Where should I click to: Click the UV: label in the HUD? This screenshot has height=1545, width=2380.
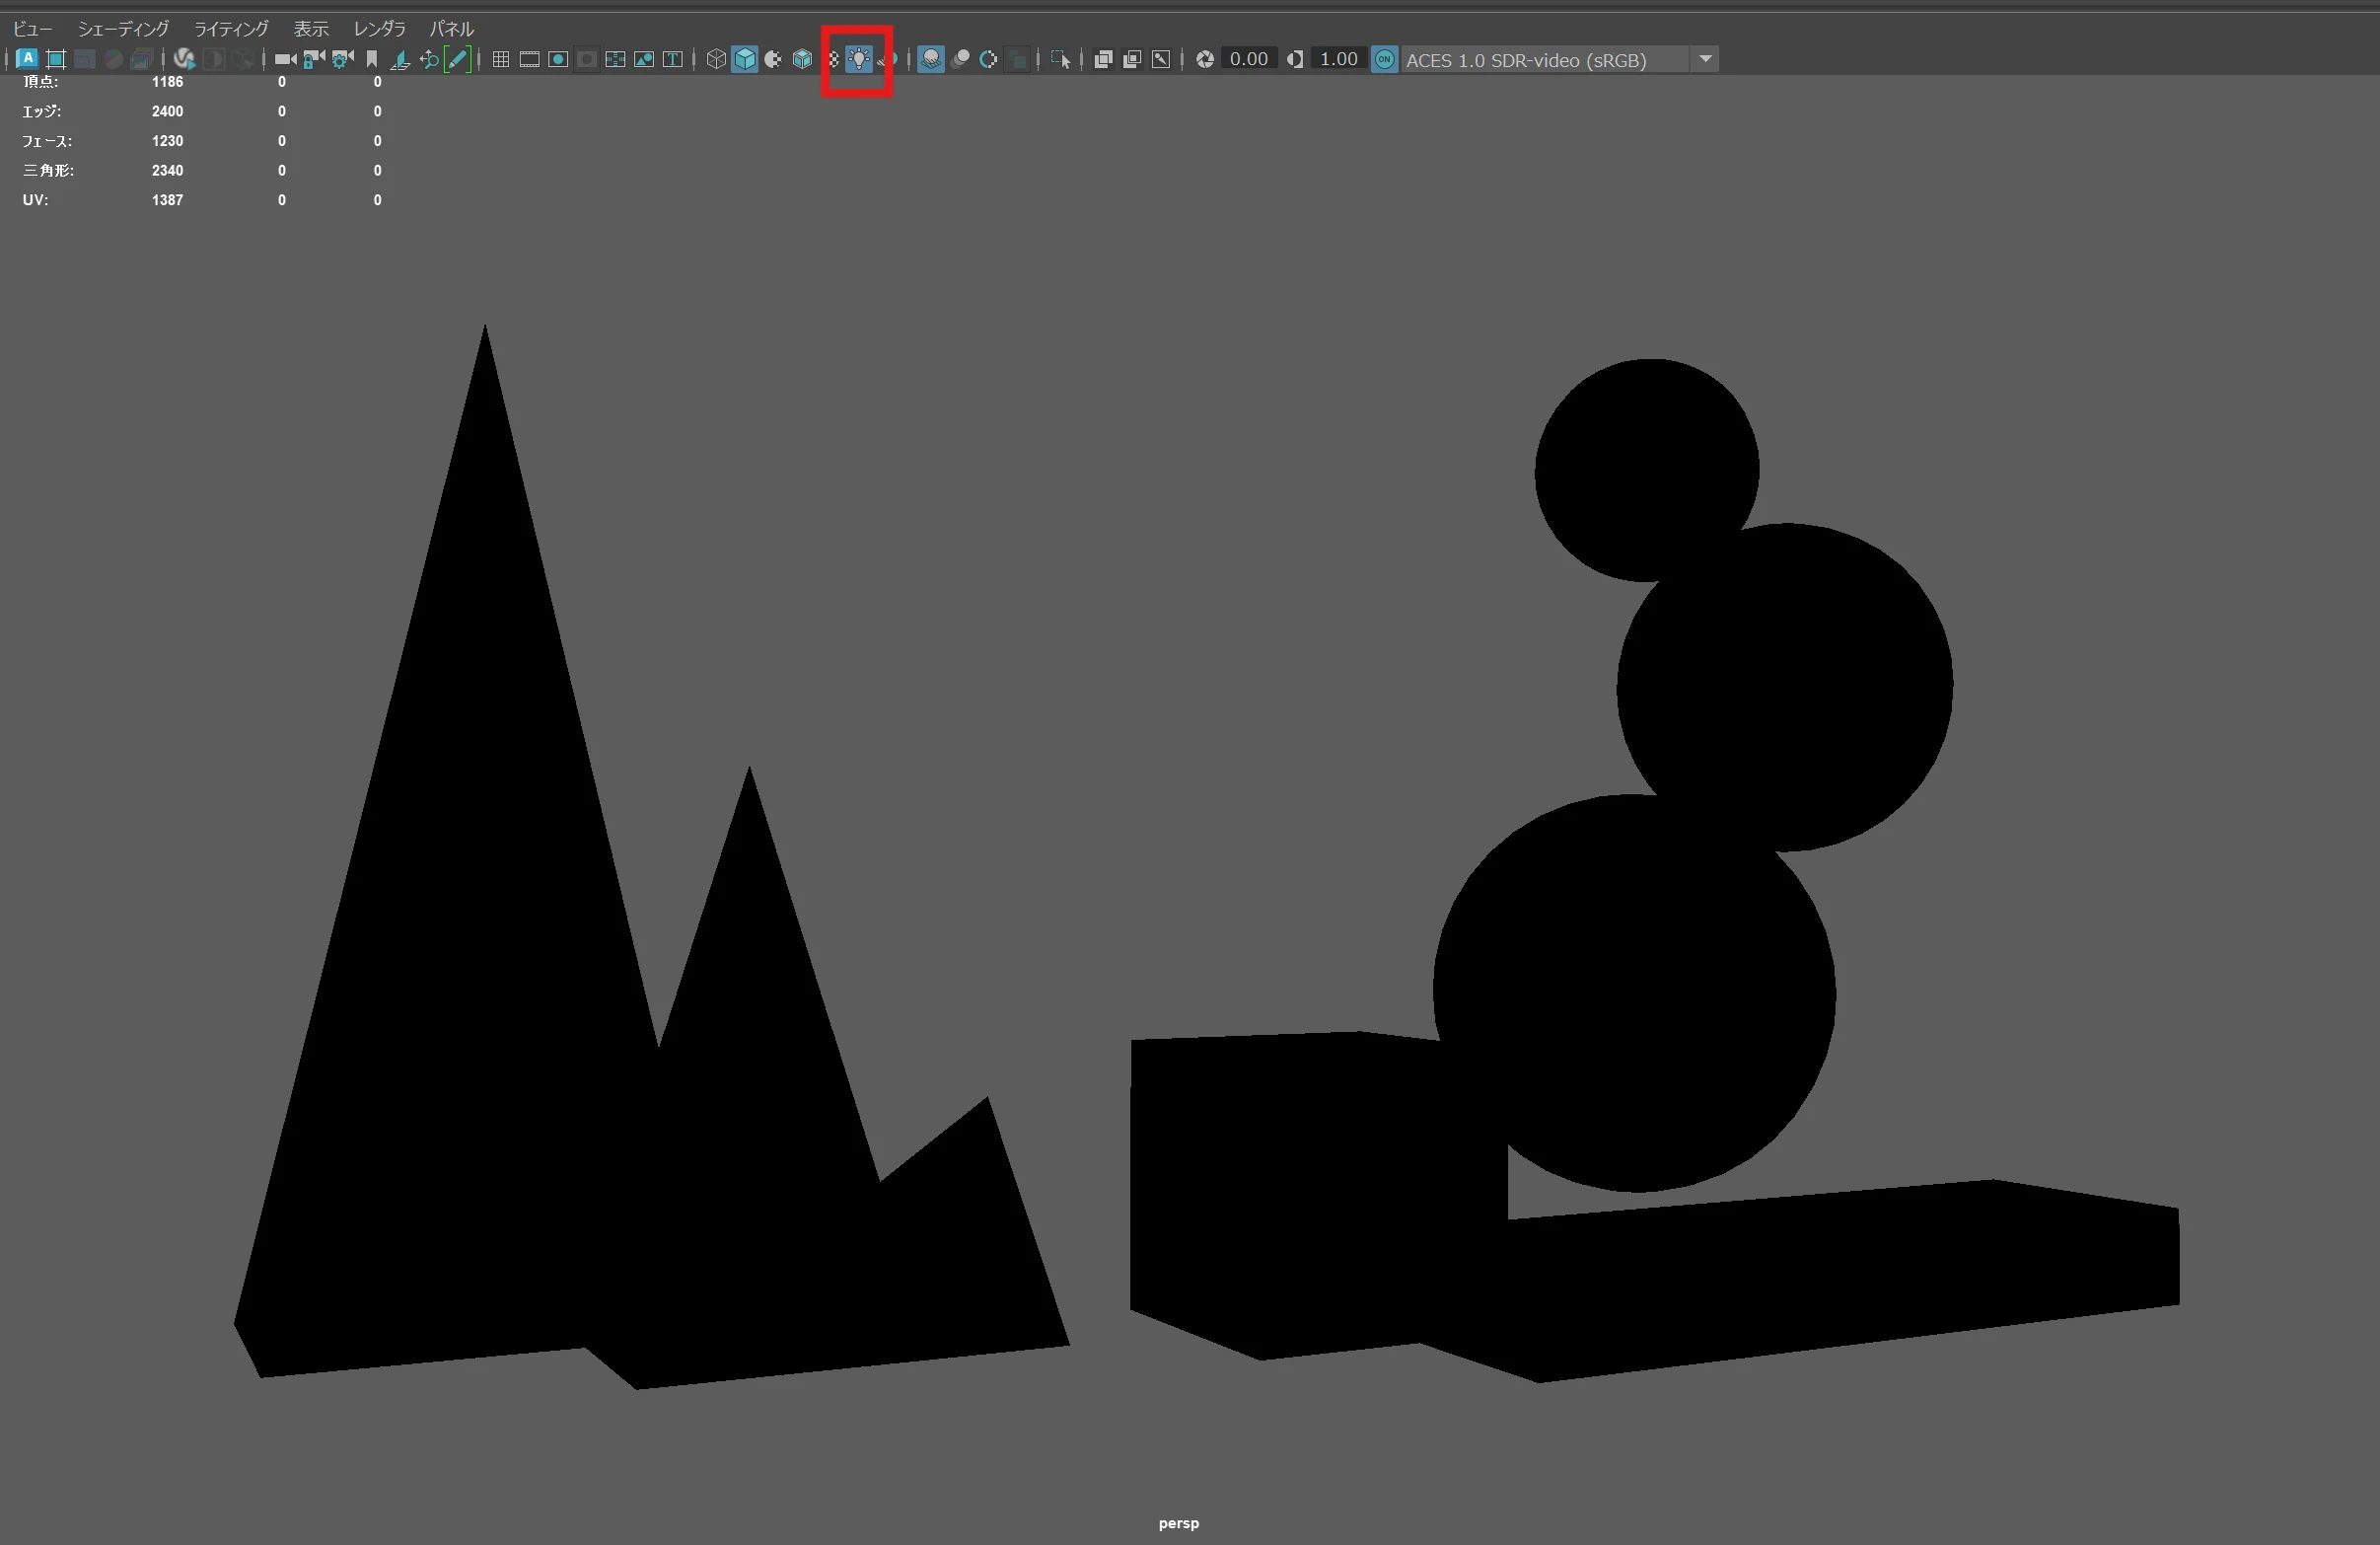(35, 200)
